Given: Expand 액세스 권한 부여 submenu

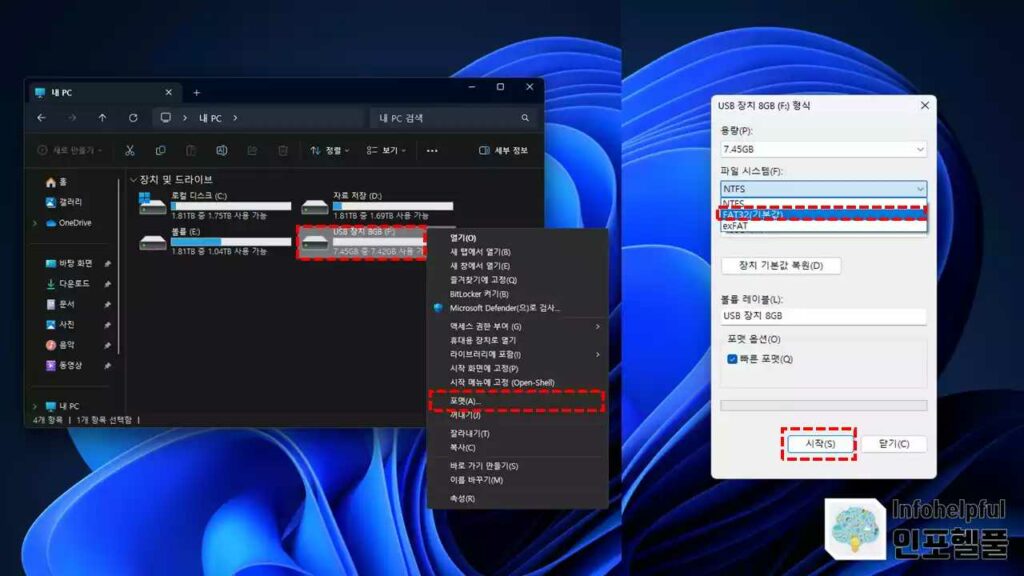Looking at the screenshot, I should (517, 327).
